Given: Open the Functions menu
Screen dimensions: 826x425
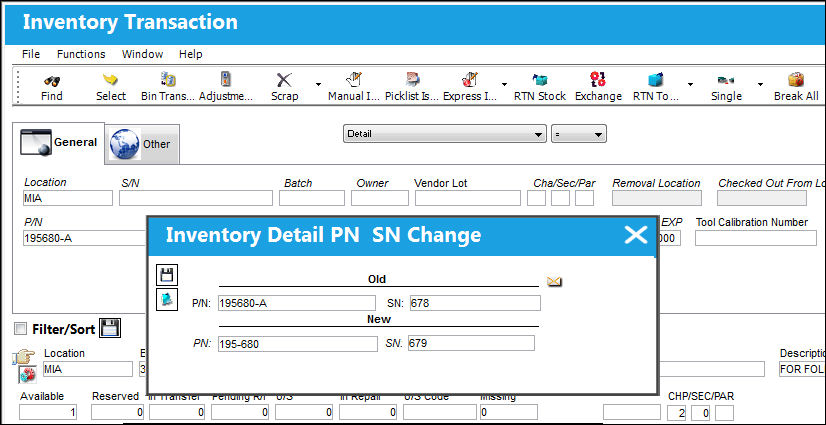Looking at the screenshot, I should (x=81, y=54).
